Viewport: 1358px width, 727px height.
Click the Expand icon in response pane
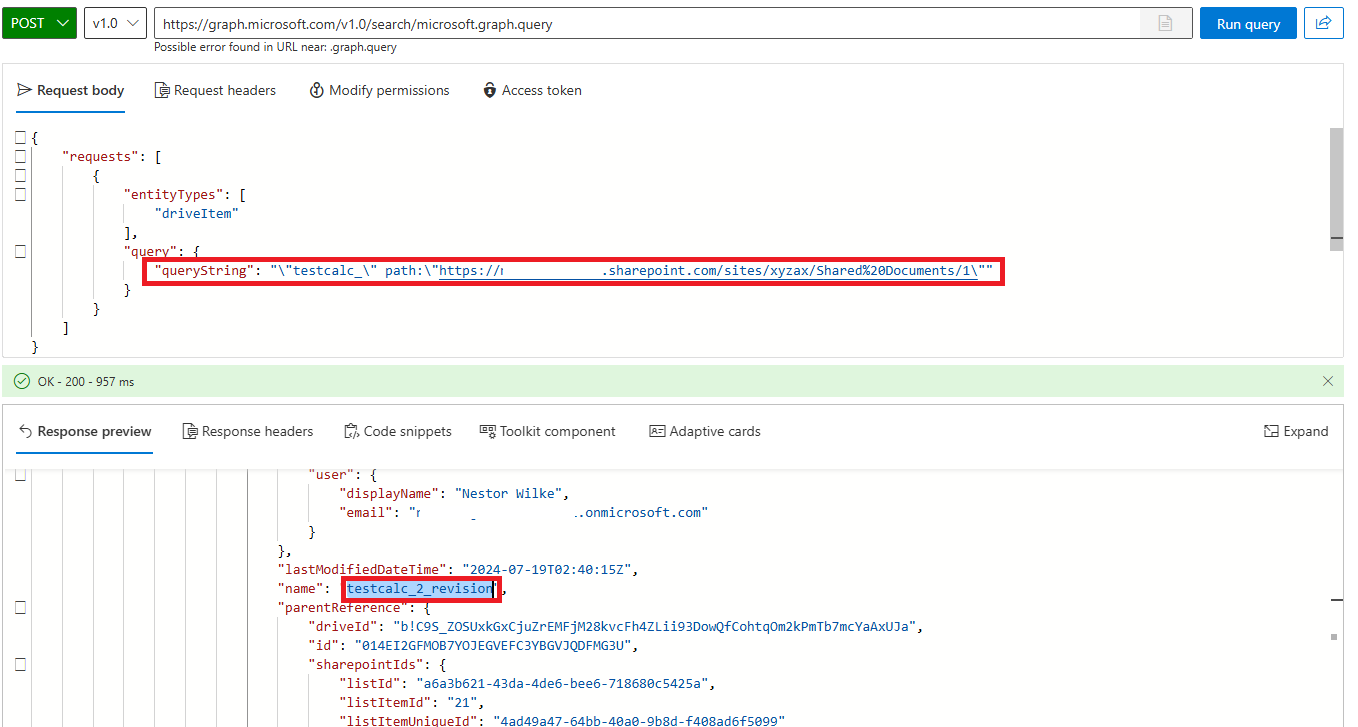point(1271,432)
